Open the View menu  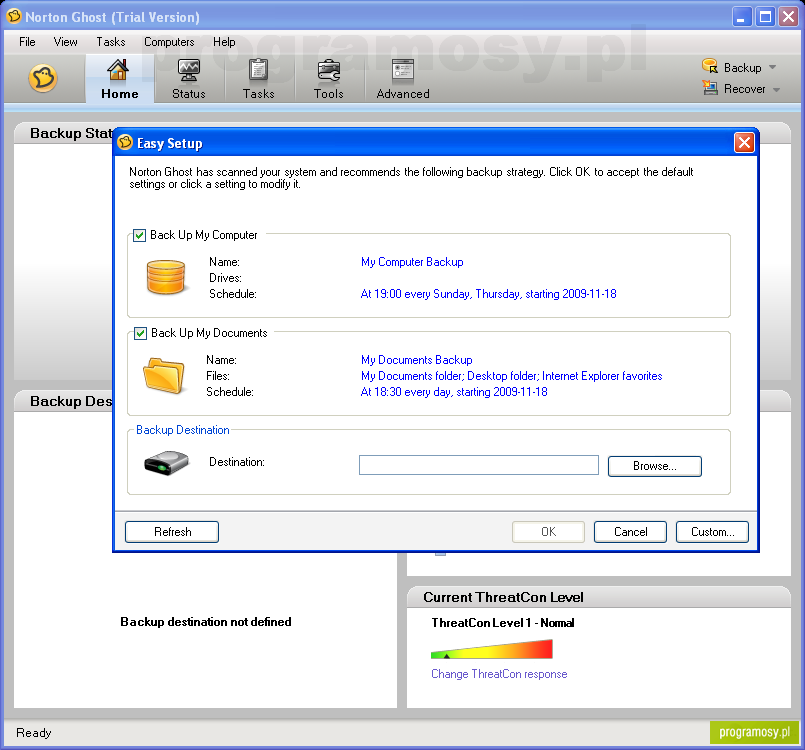[66, 42]
